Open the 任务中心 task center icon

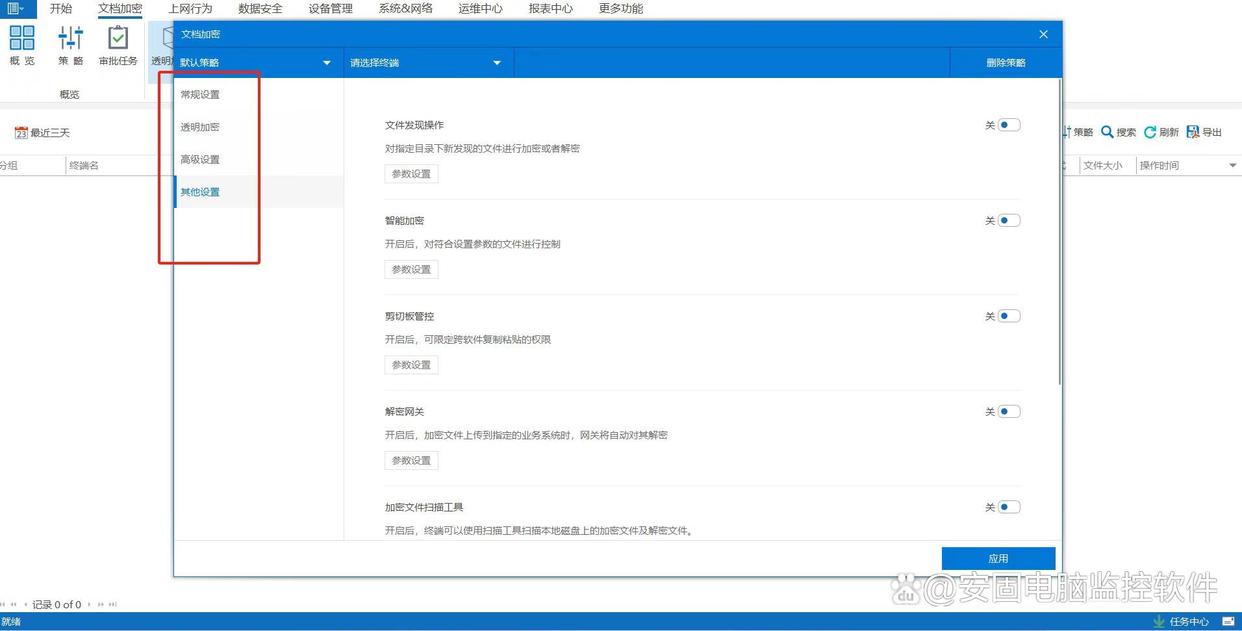(1159, 622)
